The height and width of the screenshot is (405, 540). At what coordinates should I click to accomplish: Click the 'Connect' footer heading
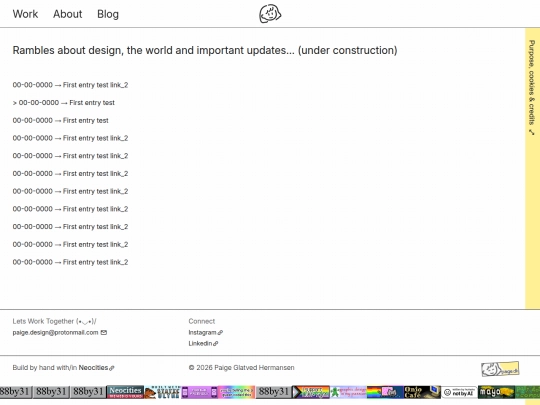[x=201, y=321]
